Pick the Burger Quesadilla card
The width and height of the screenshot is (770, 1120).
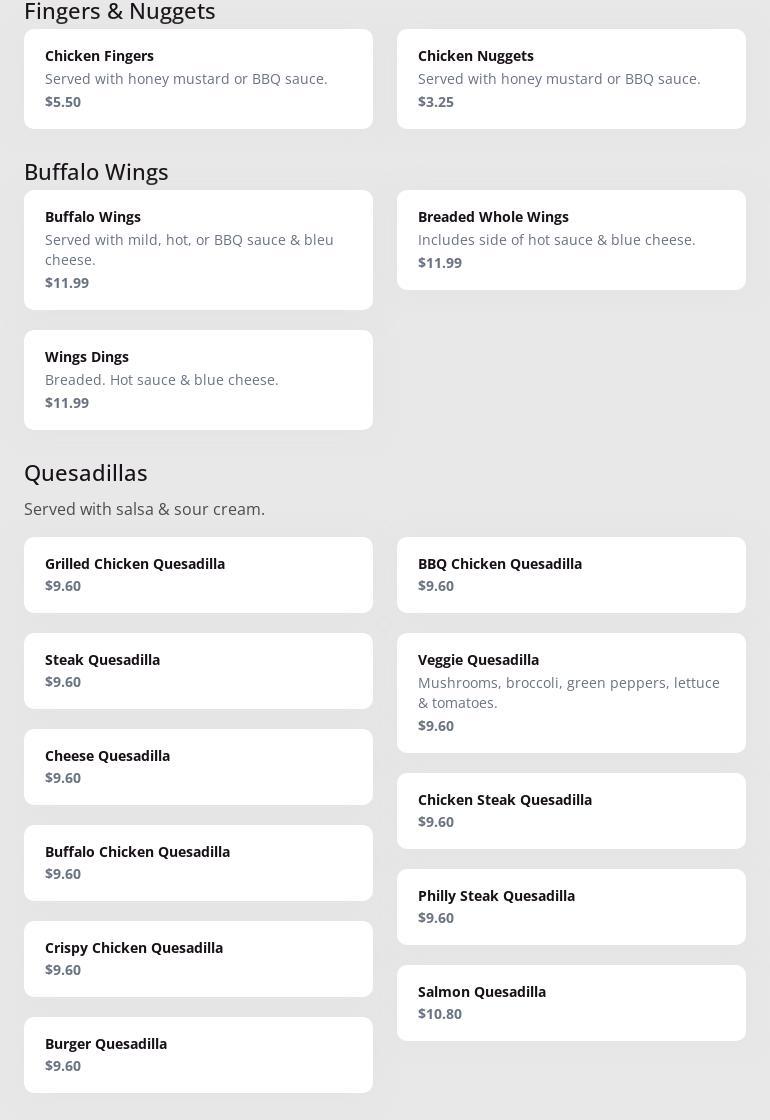tap(198, 1055)
